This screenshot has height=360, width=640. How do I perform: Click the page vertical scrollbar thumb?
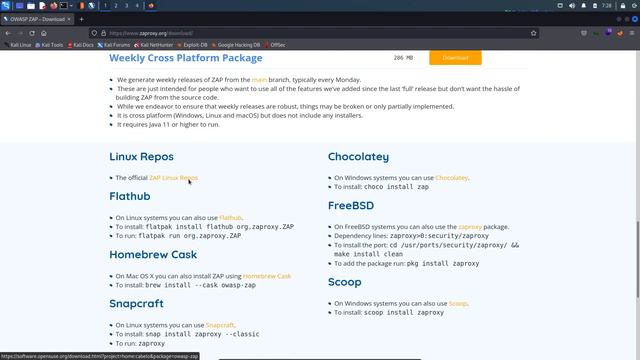point(638,259)
